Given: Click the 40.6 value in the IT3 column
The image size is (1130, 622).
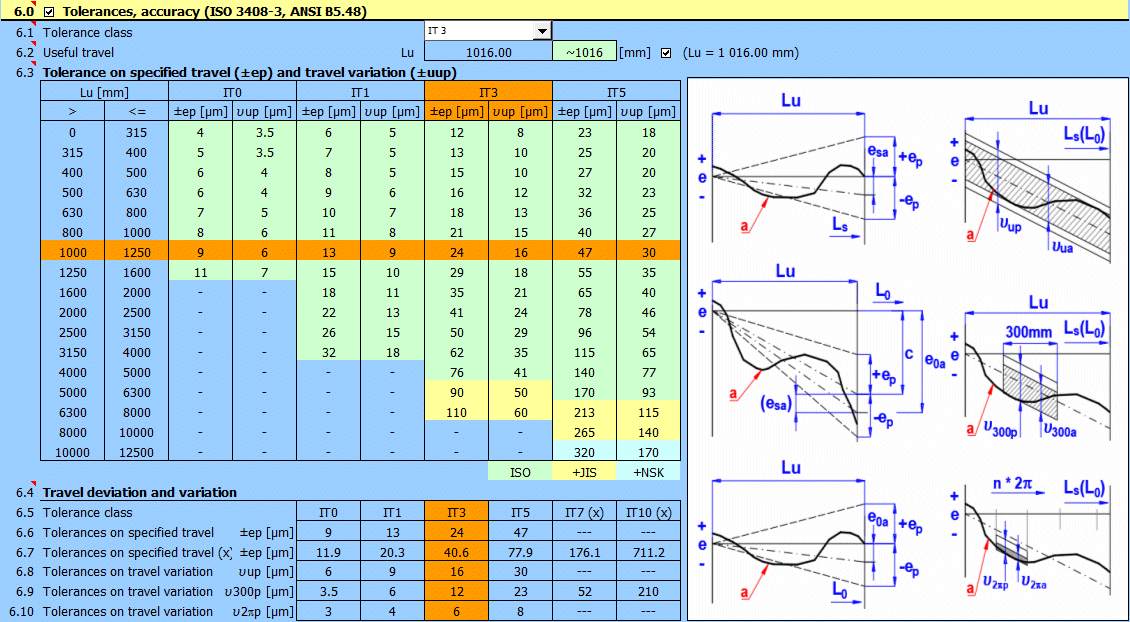Looking at the screenshot, I should coord(457,551).
